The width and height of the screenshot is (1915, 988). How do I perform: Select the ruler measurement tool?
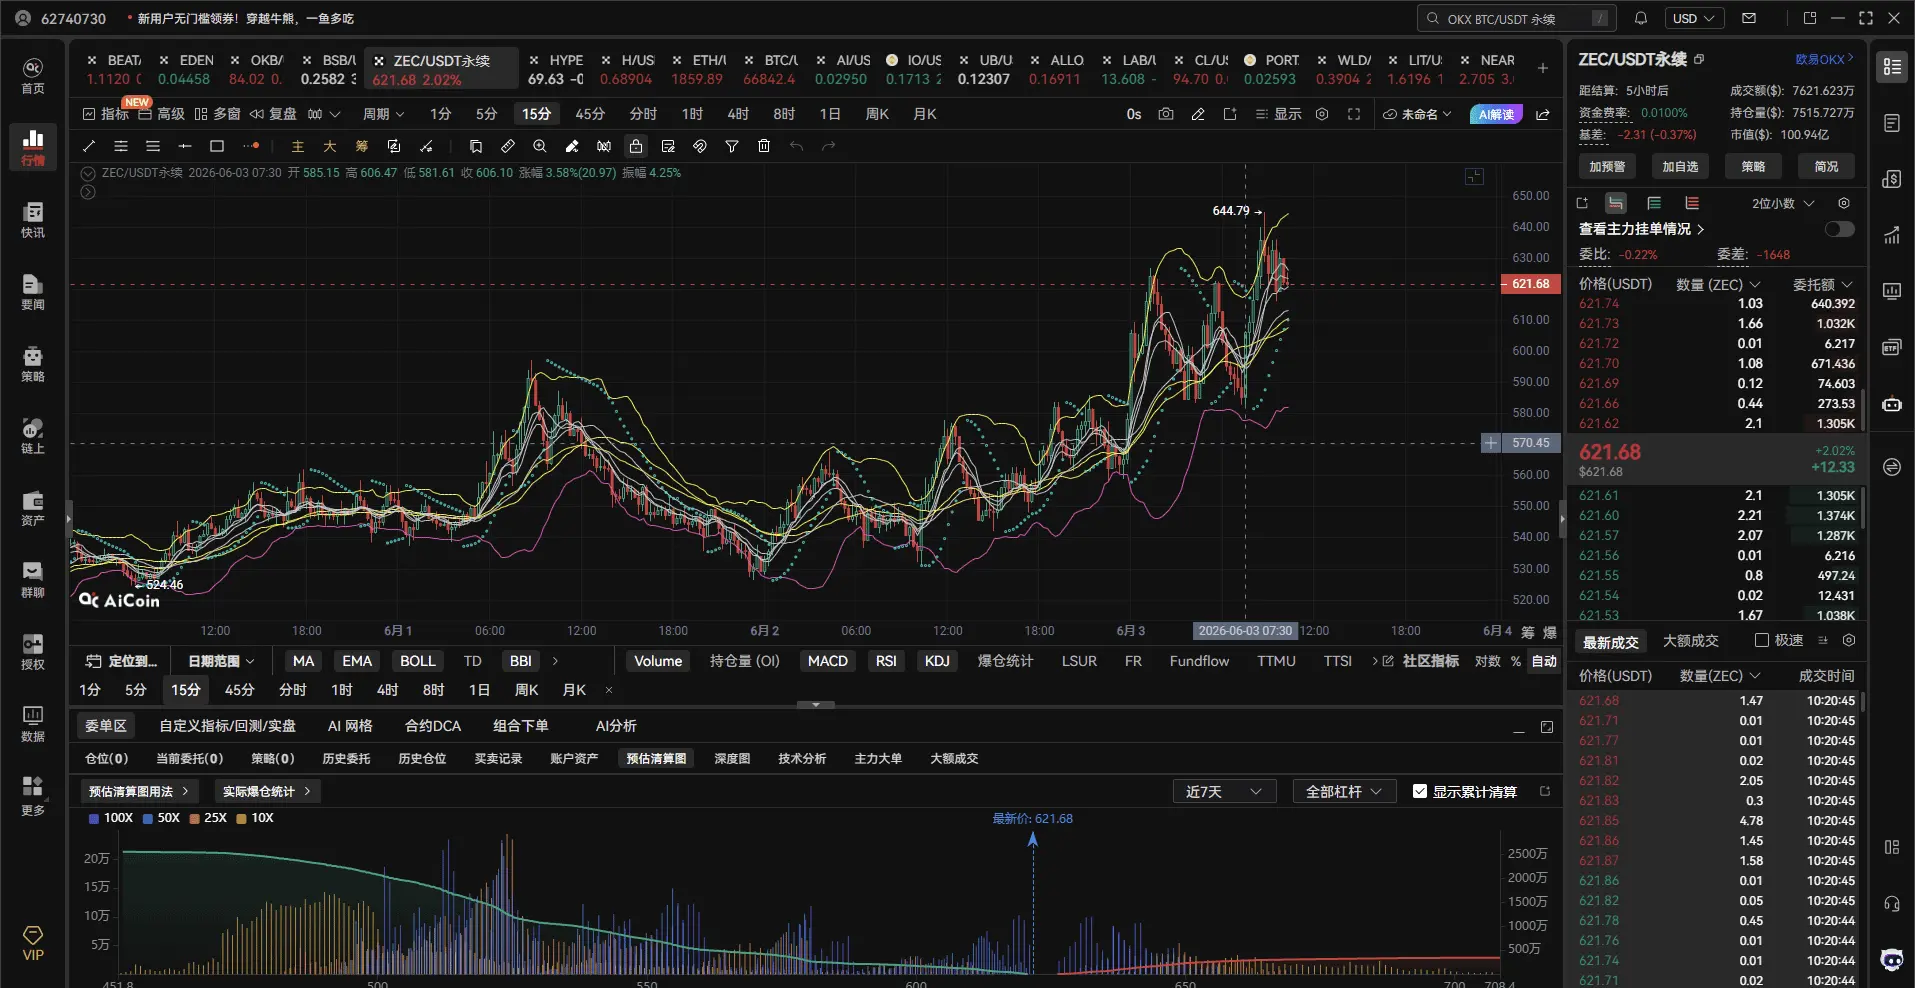pos(508,146)
